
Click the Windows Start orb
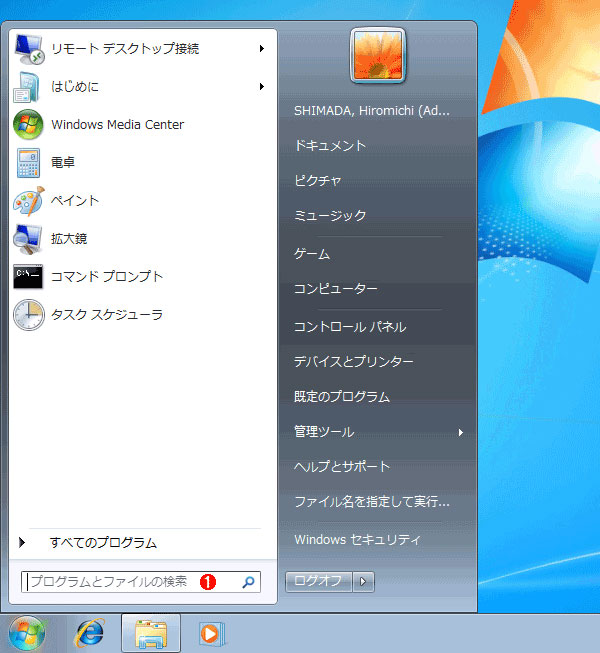coord(27,633)
